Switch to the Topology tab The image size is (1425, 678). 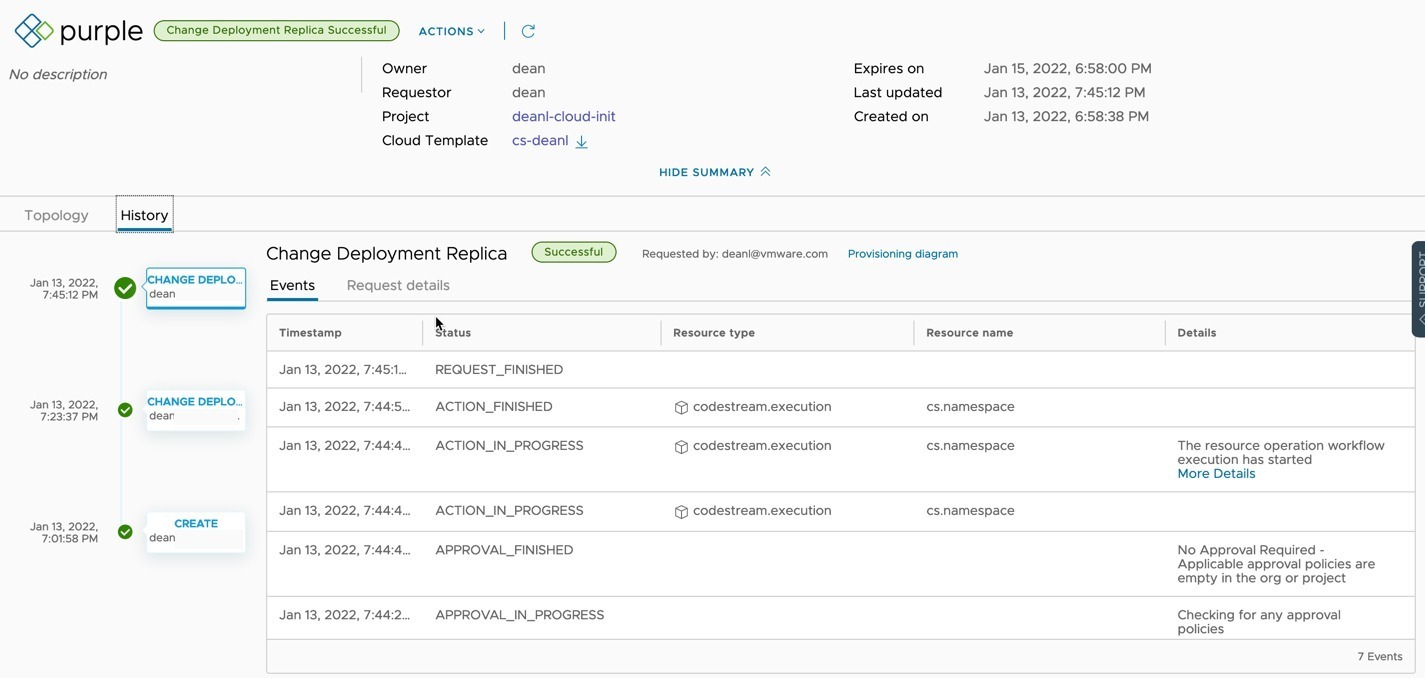56,215
